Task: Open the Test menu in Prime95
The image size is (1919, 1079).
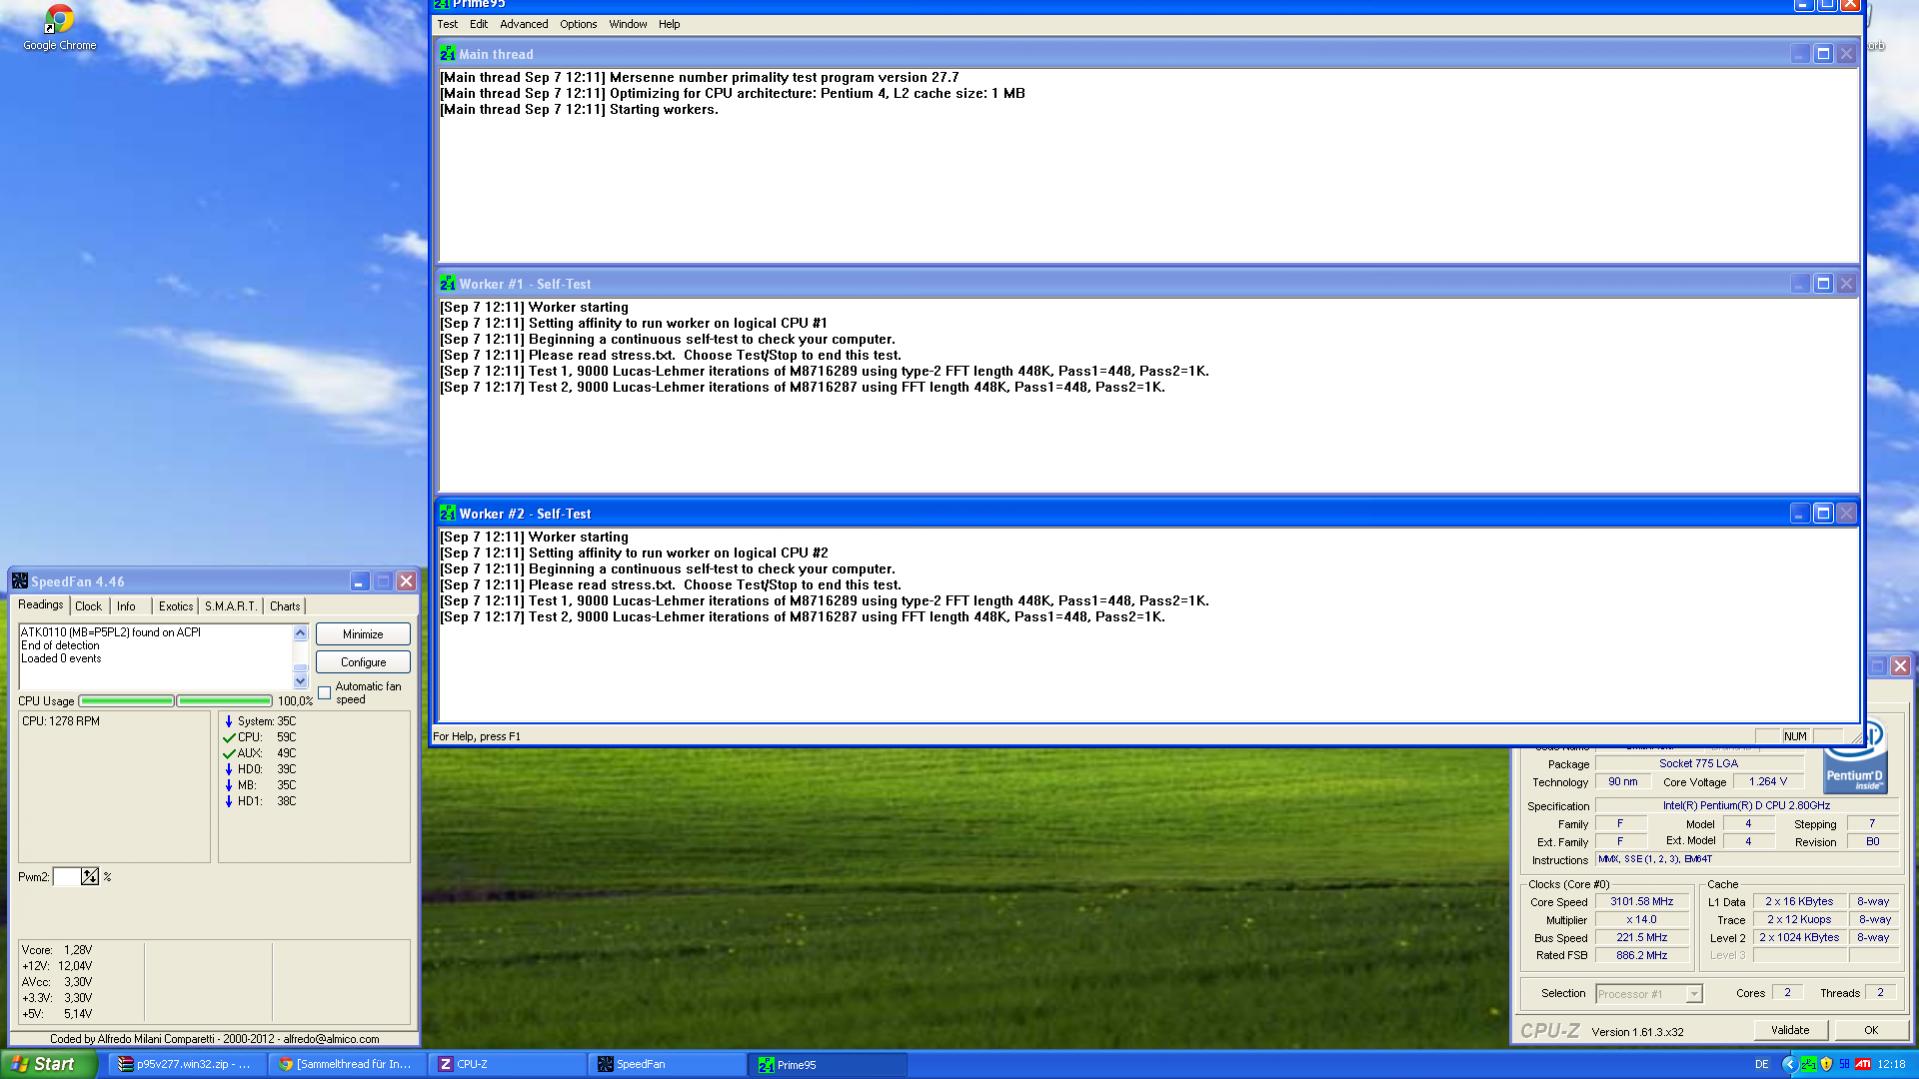Action: (447, 24)
